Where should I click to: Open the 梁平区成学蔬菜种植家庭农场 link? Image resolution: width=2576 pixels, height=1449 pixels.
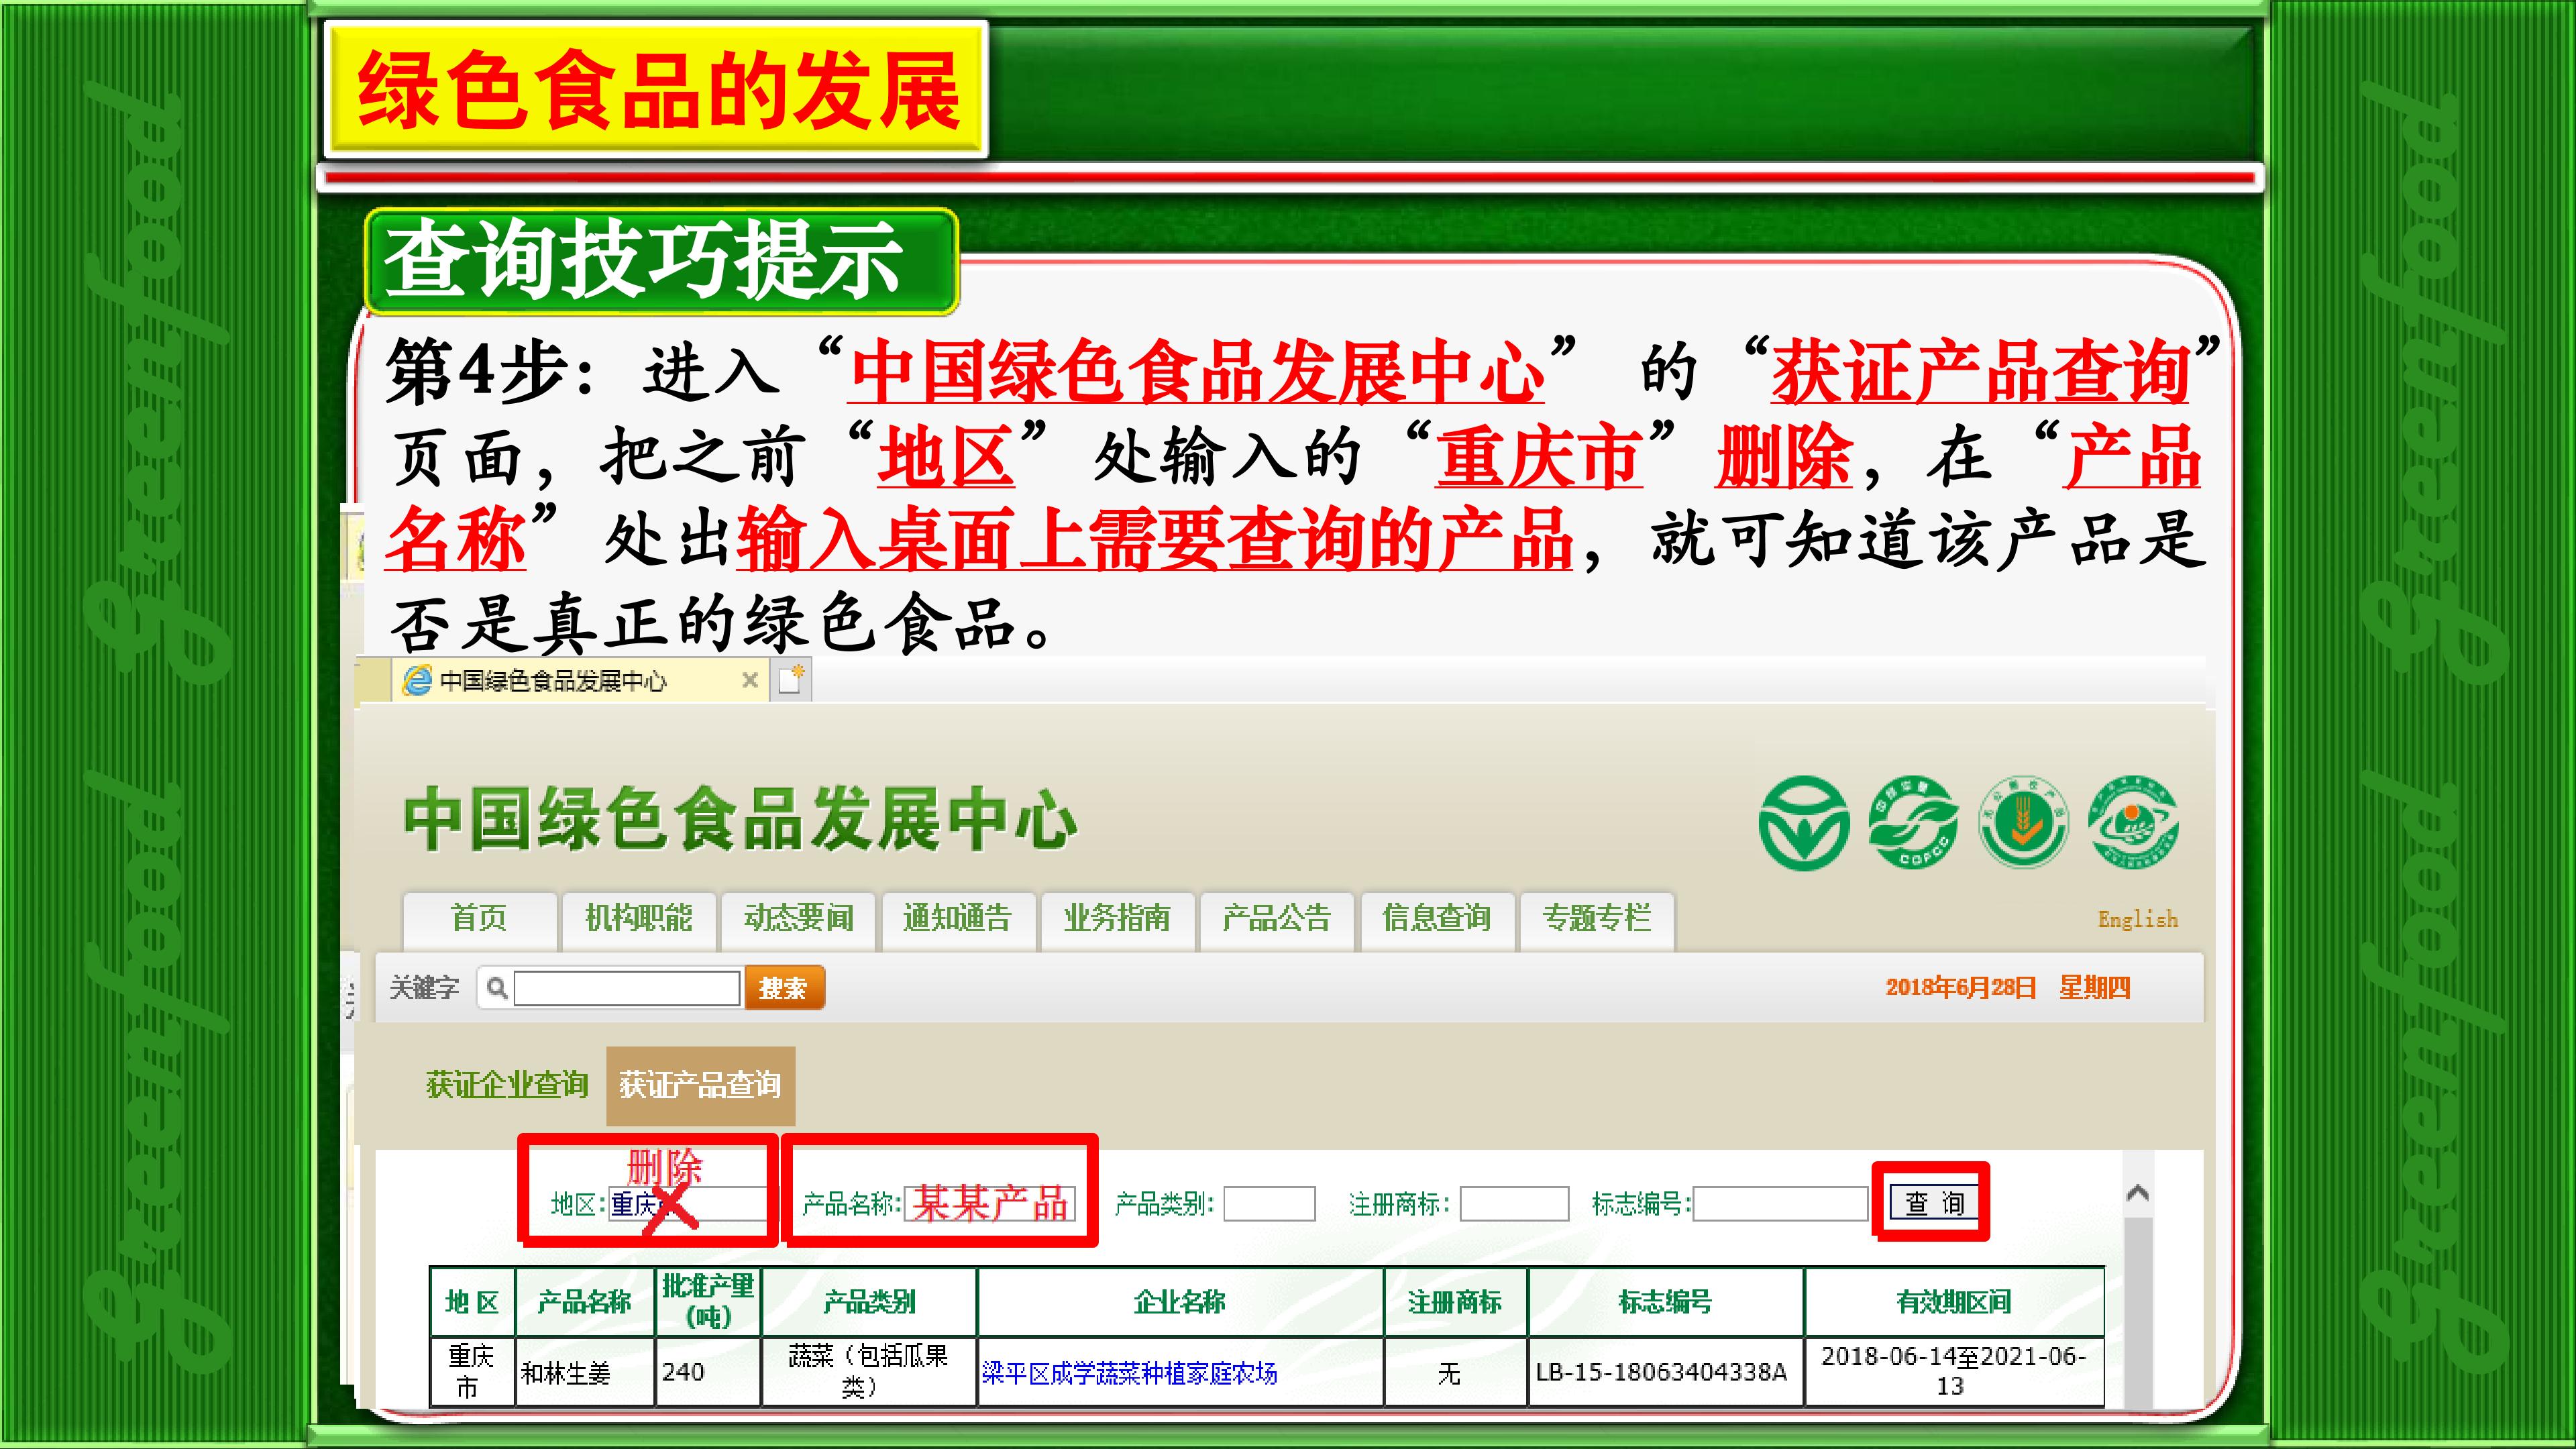point(1129,1374)
